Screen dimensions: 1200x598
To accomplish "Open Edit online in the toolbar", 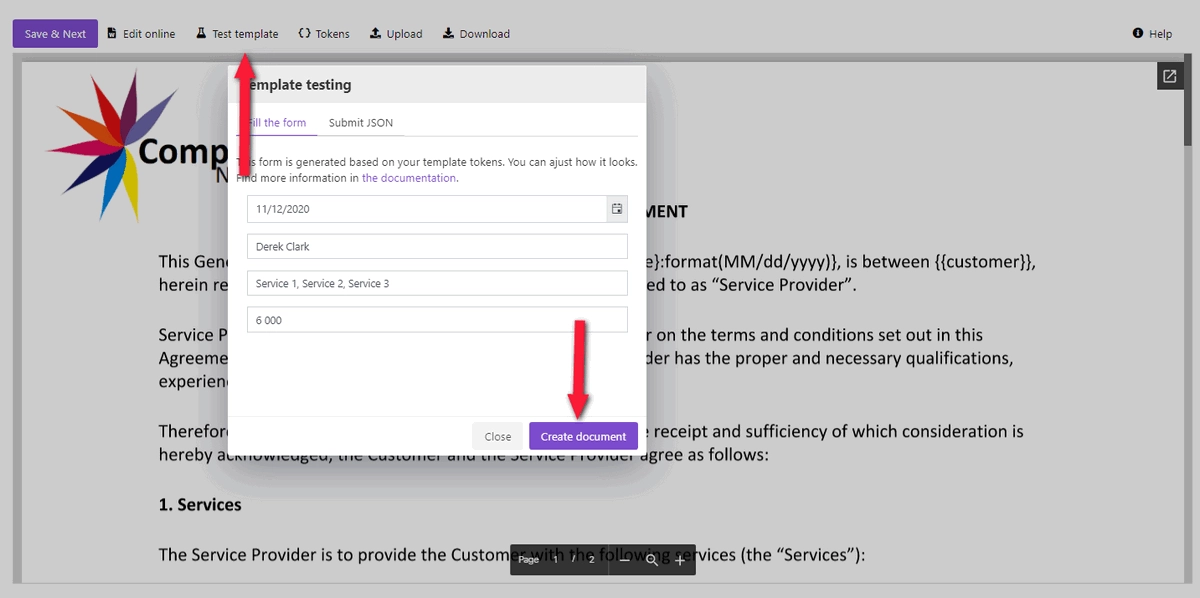I will tap(141, 34).
